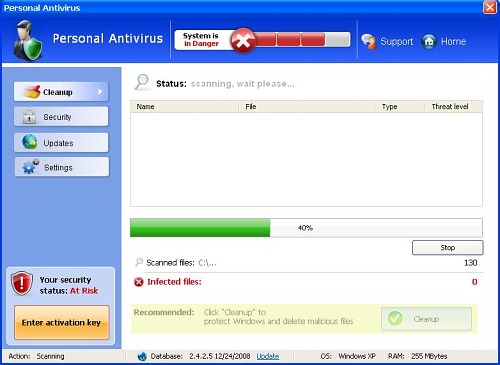Open the Settings section

[62, 167]
